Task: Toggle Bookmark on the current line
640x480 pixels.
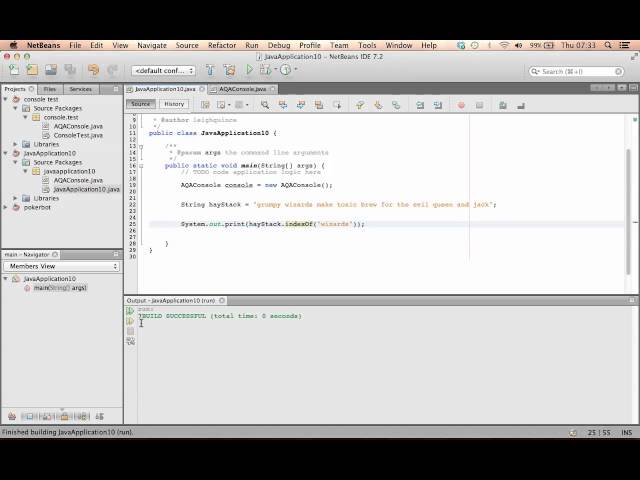Action: 396,105
